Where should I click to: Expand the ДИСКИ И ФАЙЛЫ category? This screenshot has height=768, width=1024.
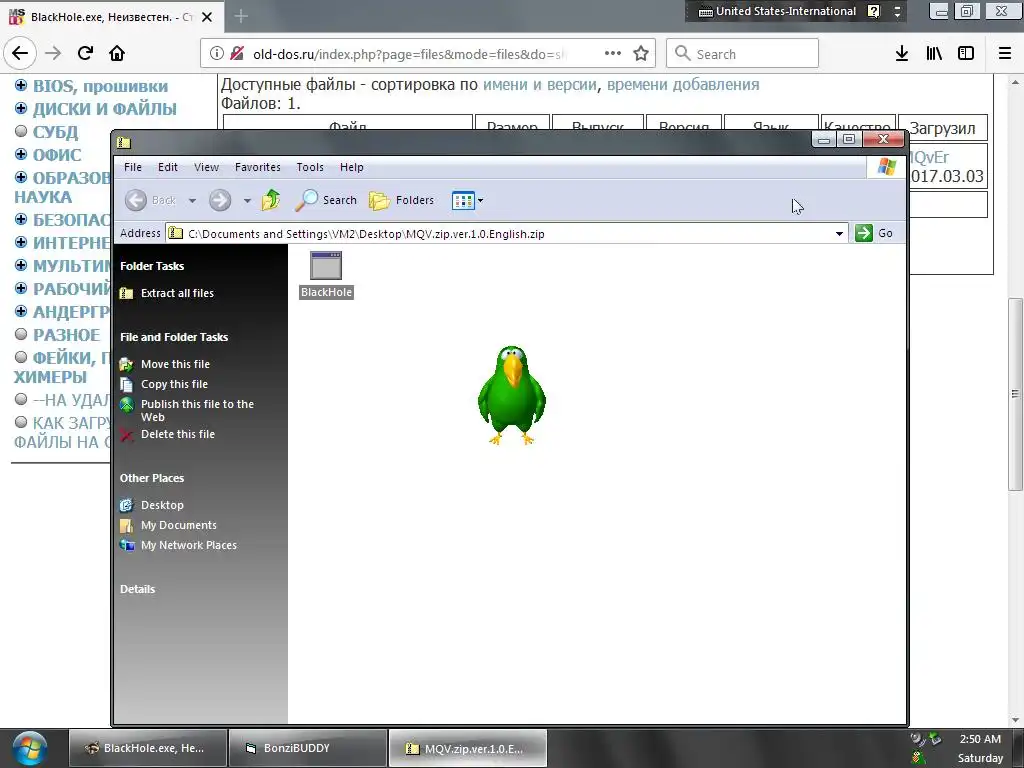(x=21, y=108)
